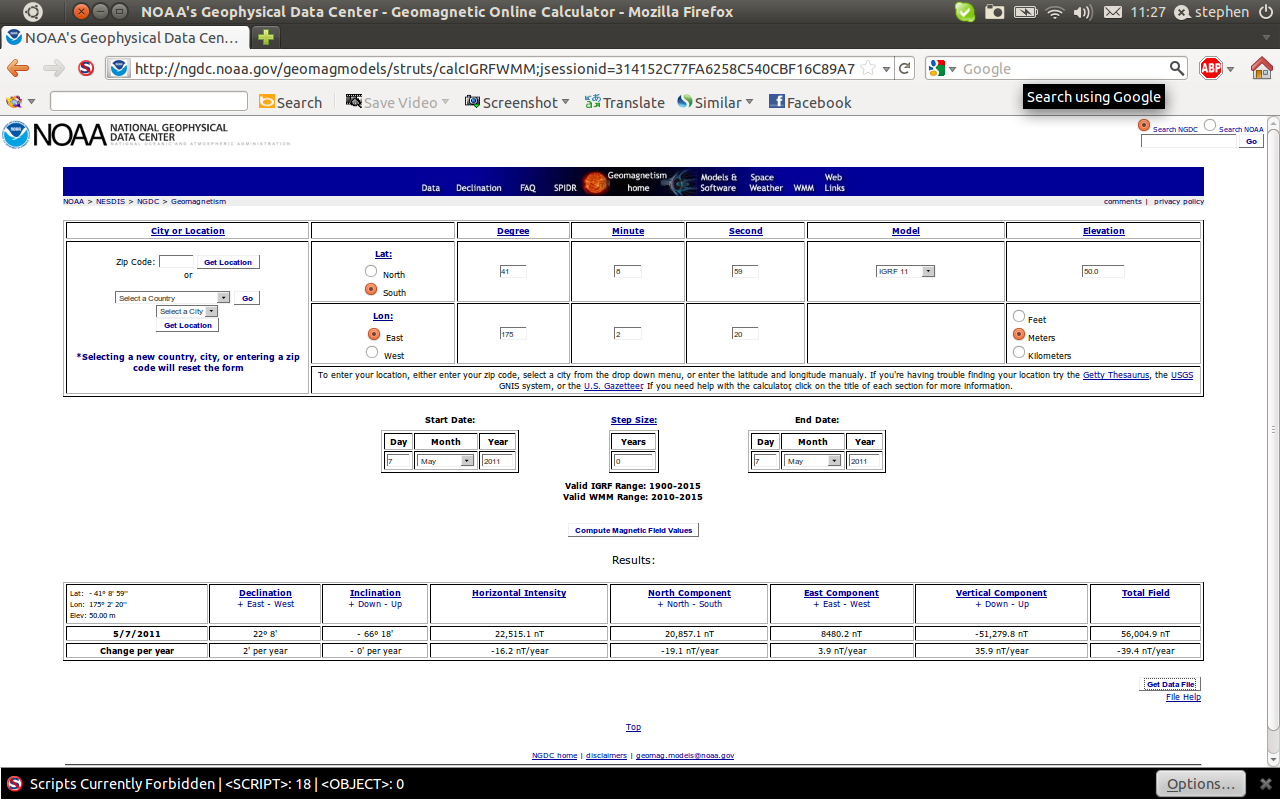Viewport: 1280px width, 800px height.
Task: Click Compute Magnetic Field Values button
Action: [633, 530]
